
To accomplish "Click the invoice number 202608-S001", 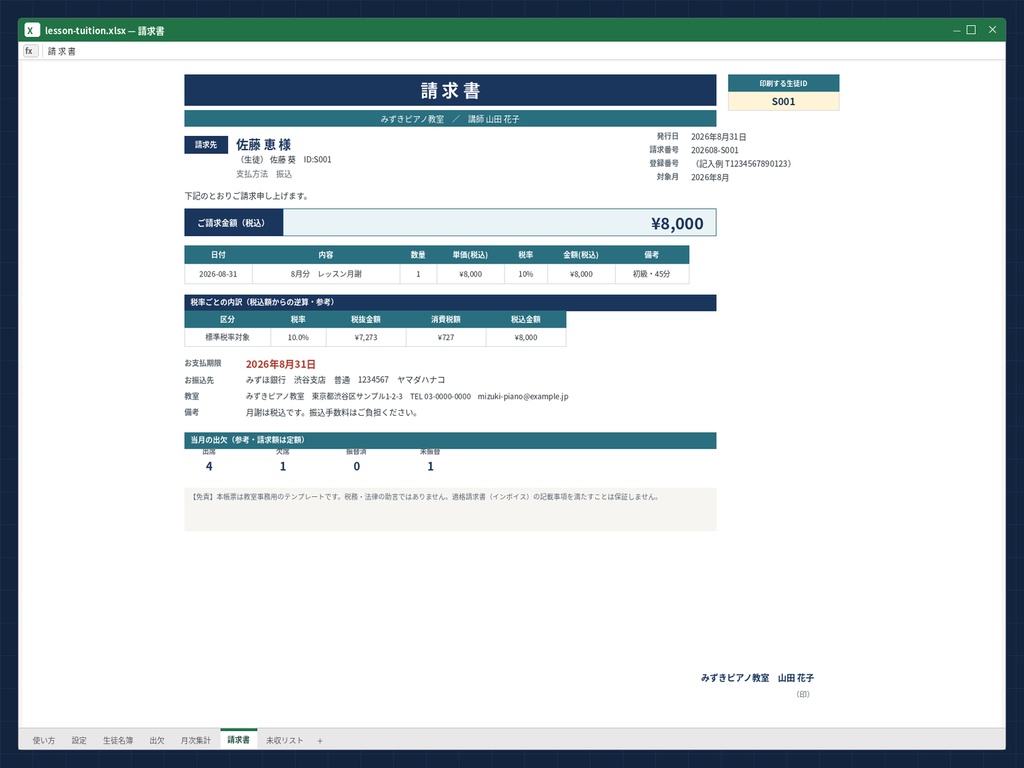I will coord(714,150).
